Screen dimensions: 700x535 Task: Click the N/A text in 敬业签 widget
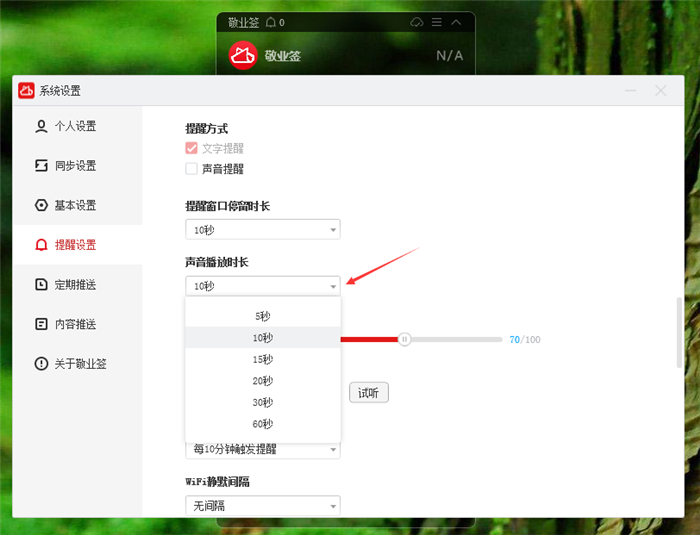[x=450, y=56]
